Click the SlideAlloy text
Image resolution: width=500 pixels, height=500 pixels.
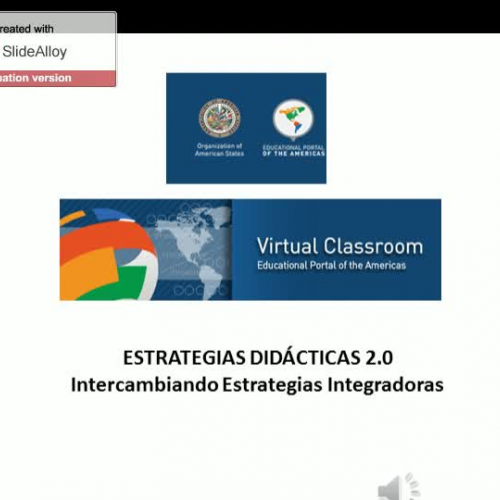coord(35,52)
